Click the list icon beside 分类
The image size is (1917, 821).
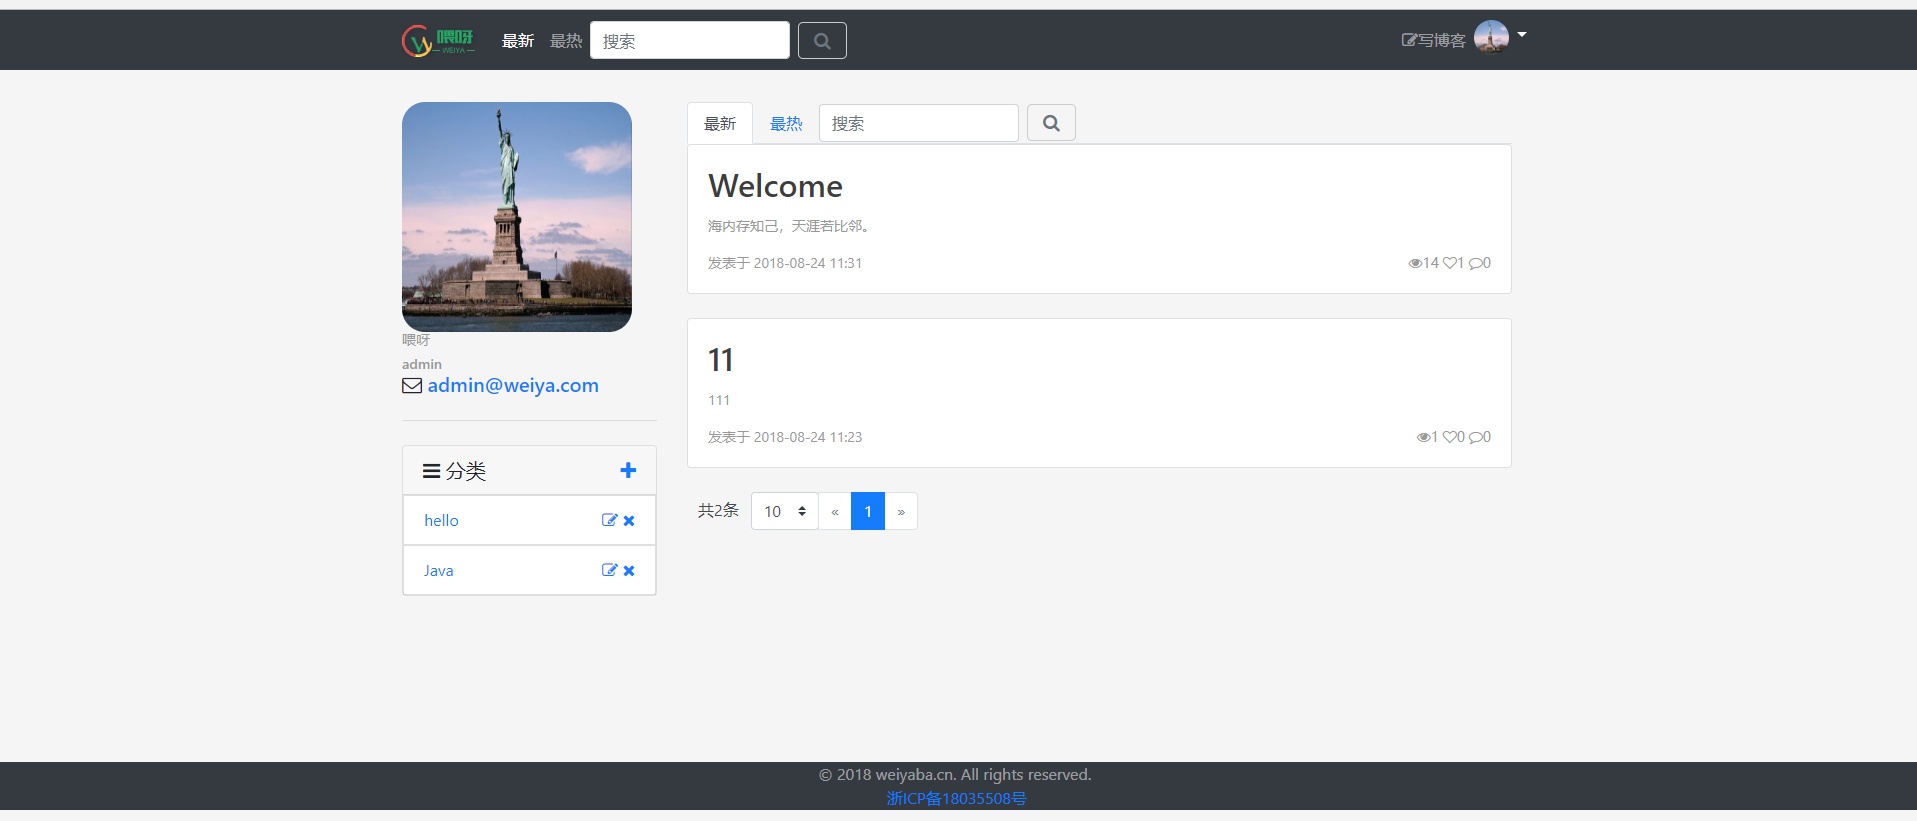[x=432, y=471]
